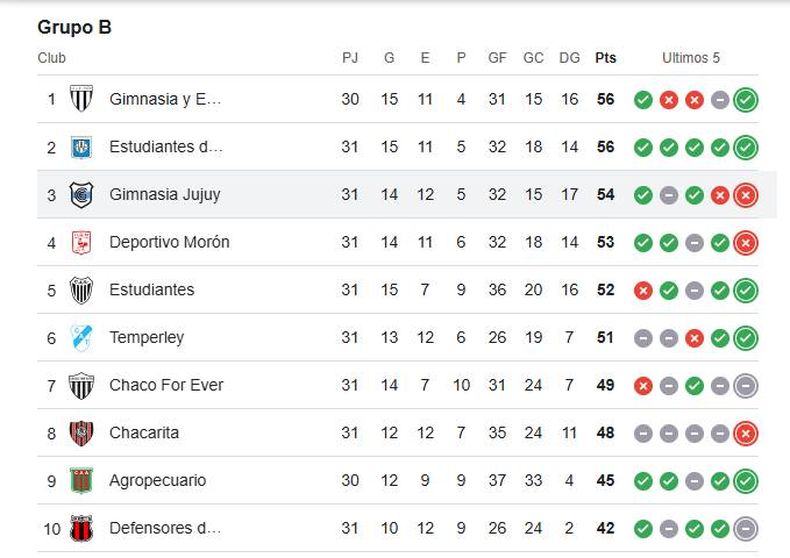Open the Chaco For Ever team link

pos(166,385)
